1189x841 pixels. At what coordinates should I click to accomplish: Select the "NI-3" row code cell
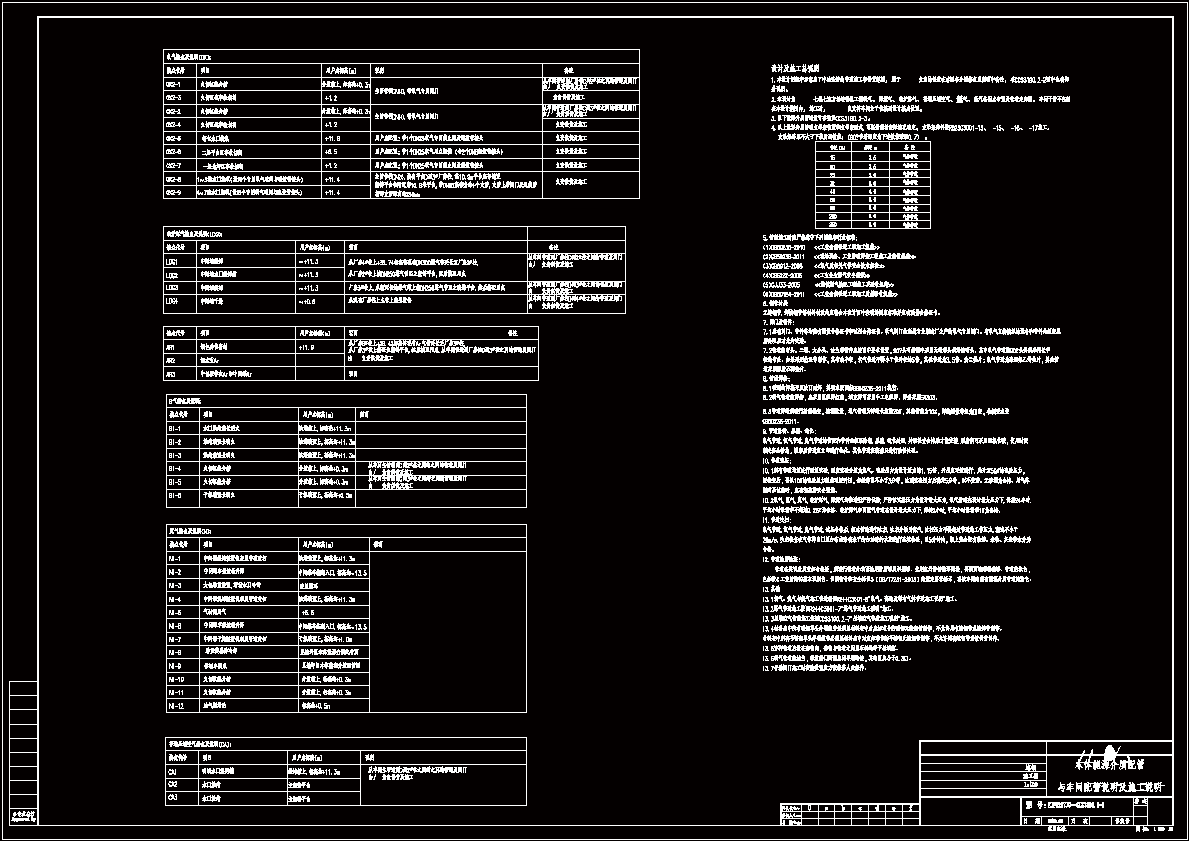pos(183,585)
